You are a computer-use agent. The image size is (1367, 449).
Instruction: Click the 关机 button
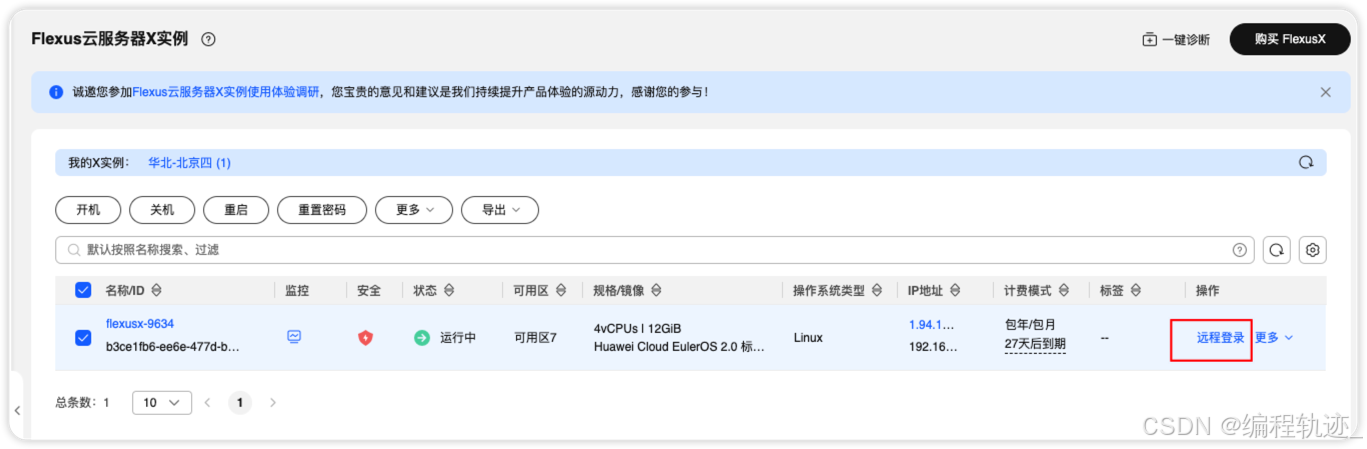pos(162,210)
